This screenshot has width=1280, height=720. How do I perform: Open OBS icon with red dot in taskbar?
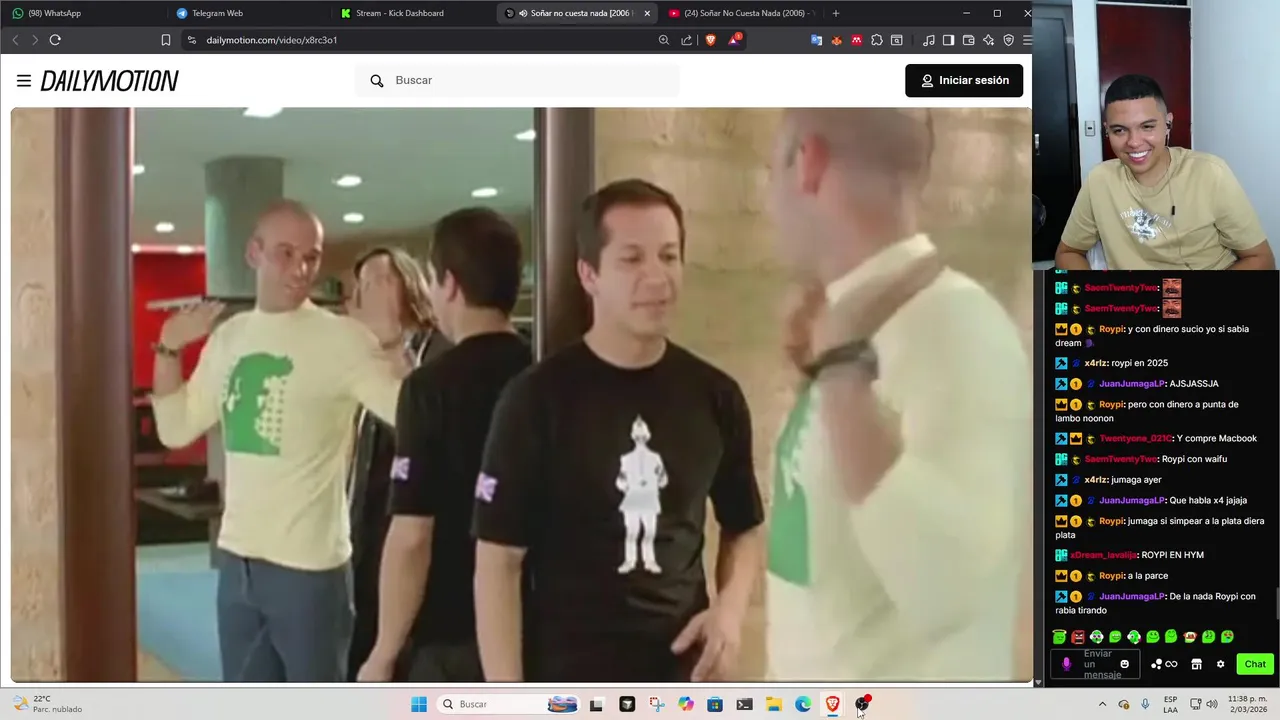(x=862, y=704)
